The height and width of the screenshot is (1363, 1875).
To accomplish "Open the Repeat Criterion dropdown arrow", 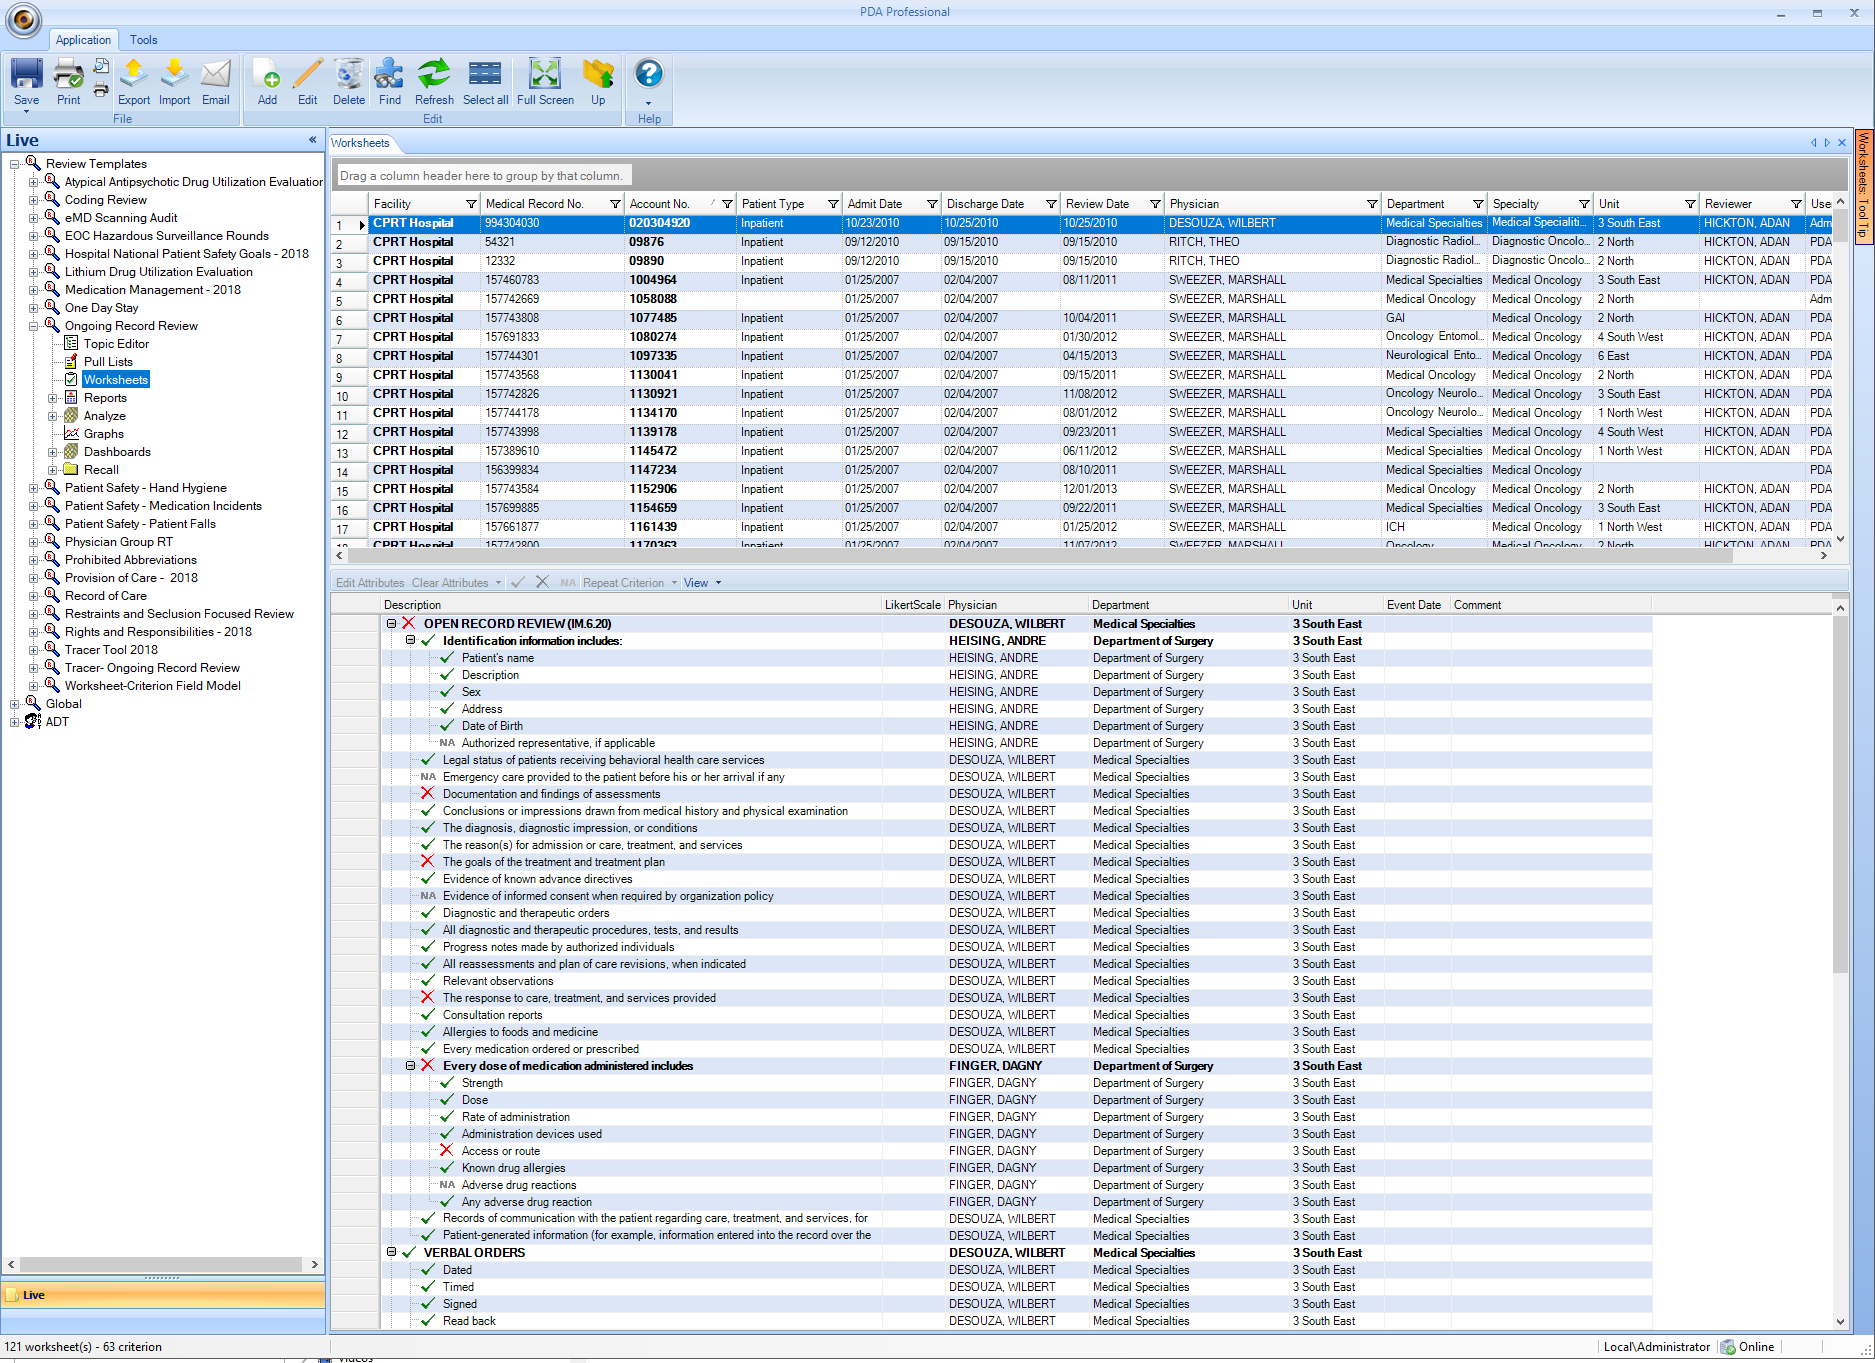I will pos(674,583).
